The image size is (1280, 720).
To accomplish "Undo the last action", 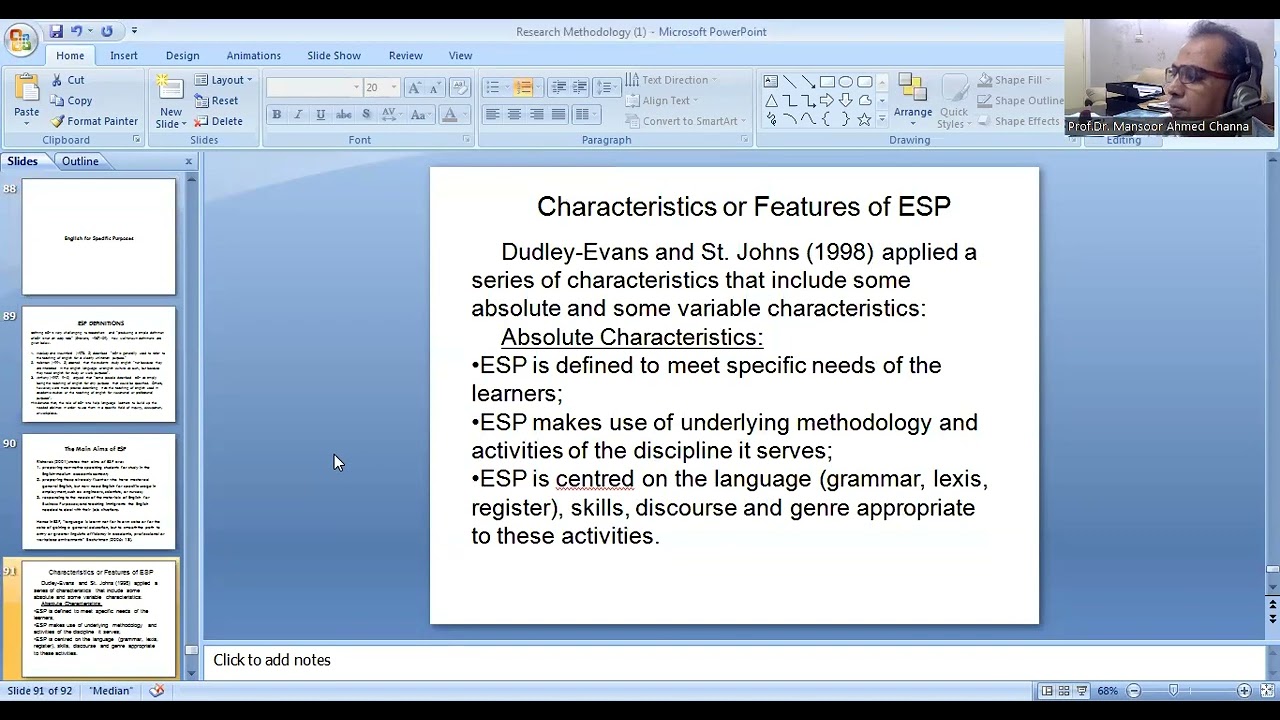I will point(75,31).
